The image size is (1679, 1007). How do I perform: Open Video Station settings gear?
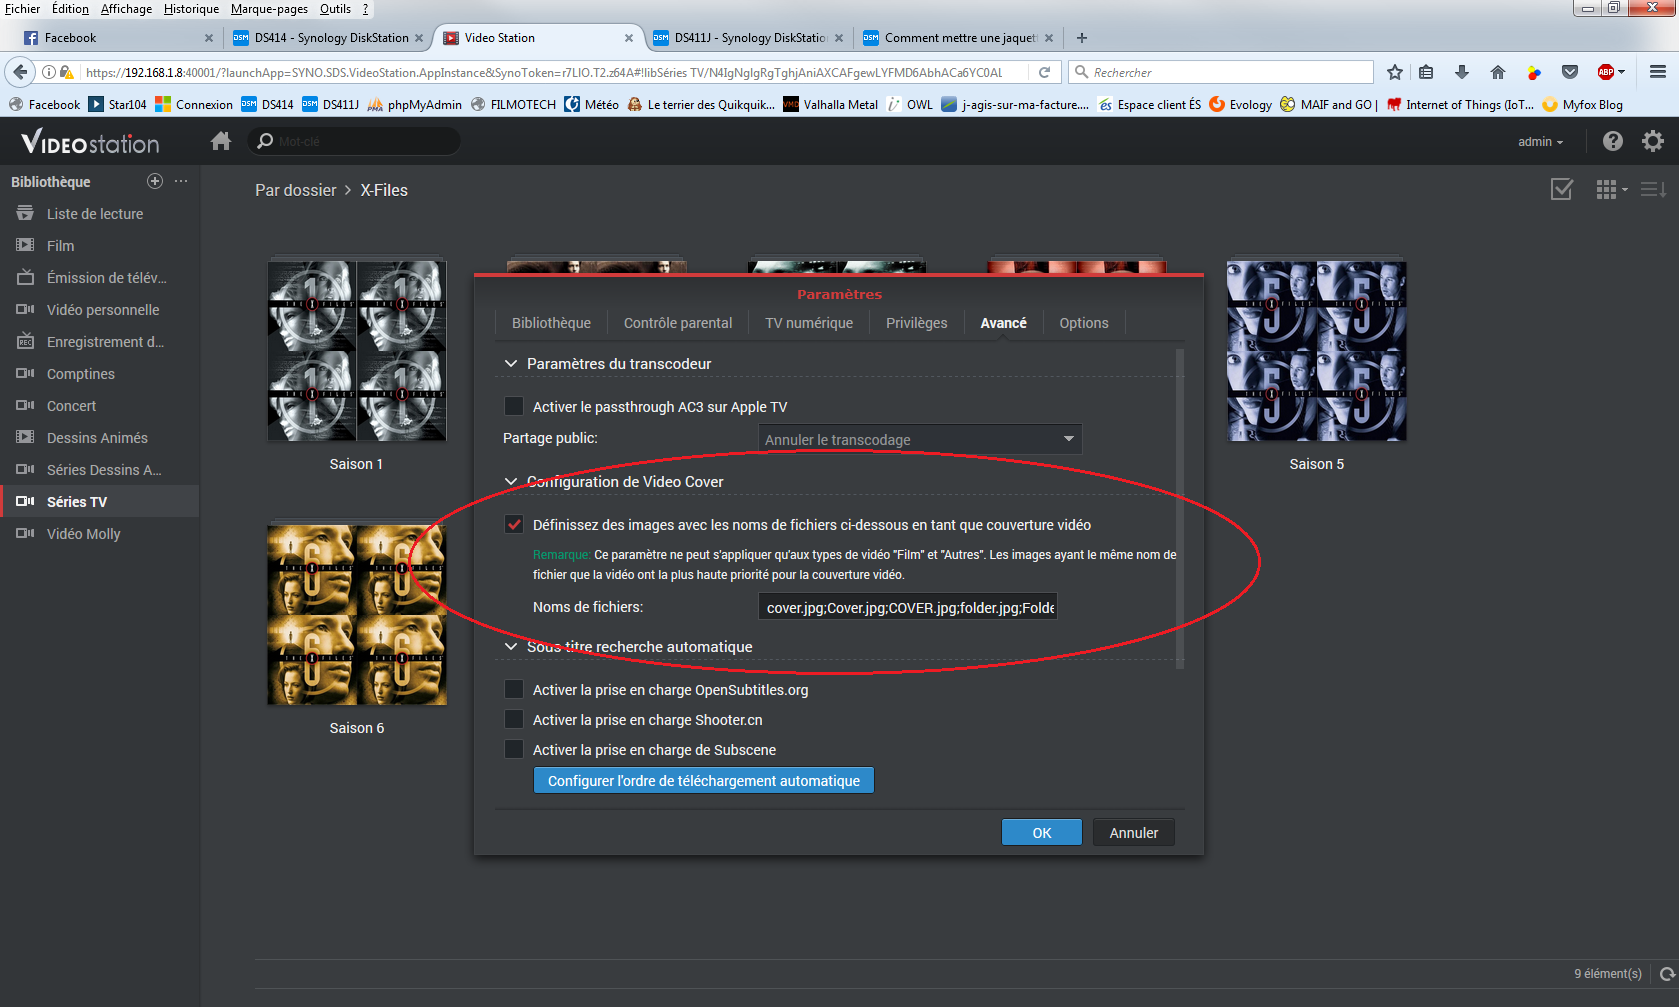[x=1653, y=141]
